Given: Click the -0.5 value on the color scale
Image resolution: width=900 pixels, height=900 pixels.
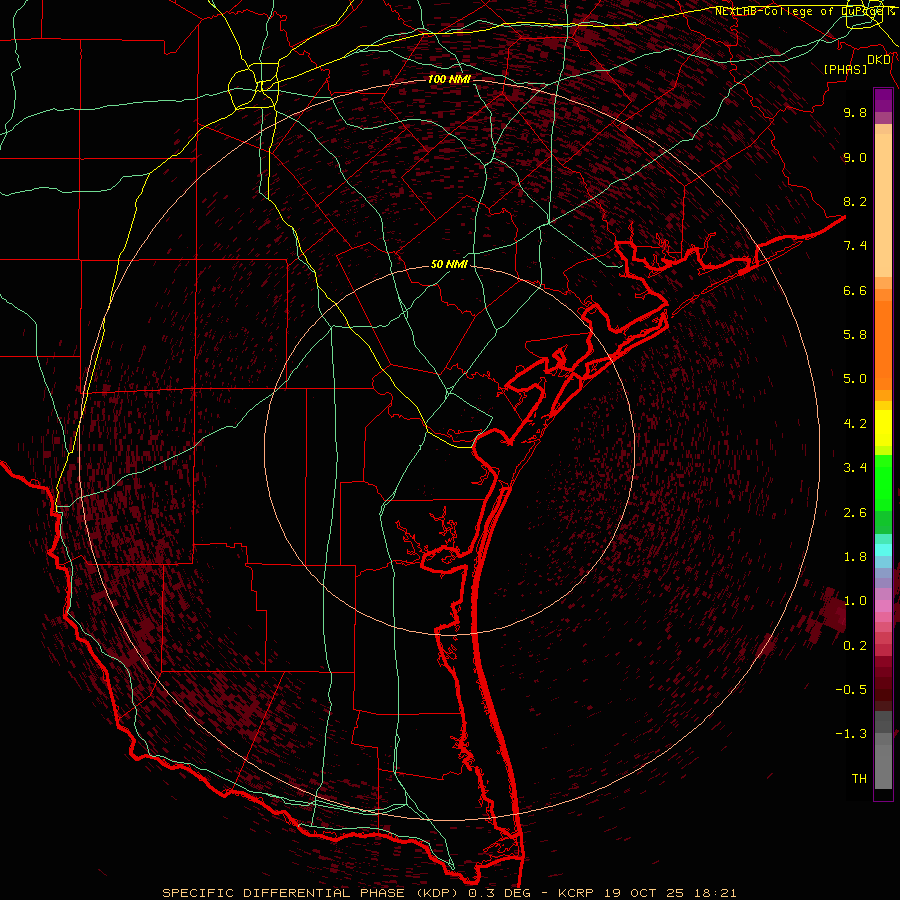Looking at the screenshot, I should click(851, 690).
